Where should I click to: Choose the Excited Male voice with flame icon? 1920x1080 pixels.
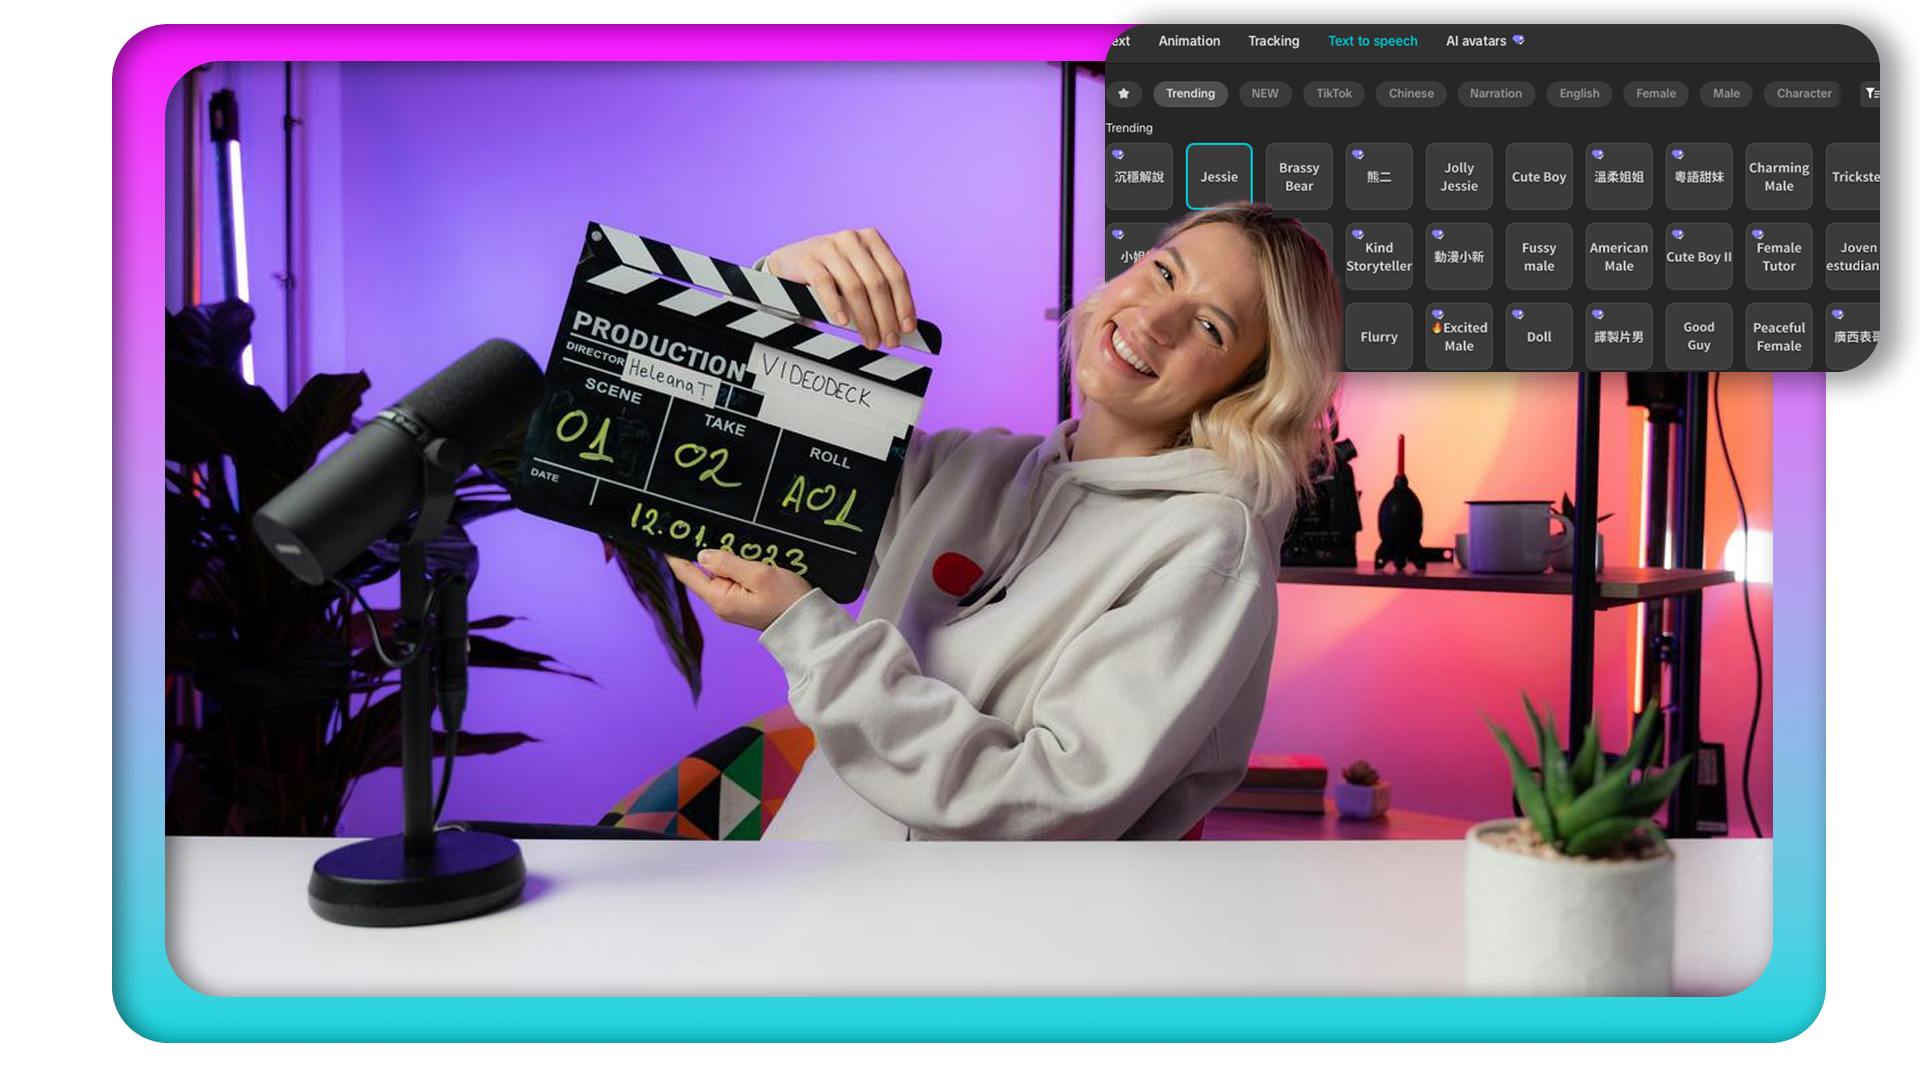point(1459,337)
